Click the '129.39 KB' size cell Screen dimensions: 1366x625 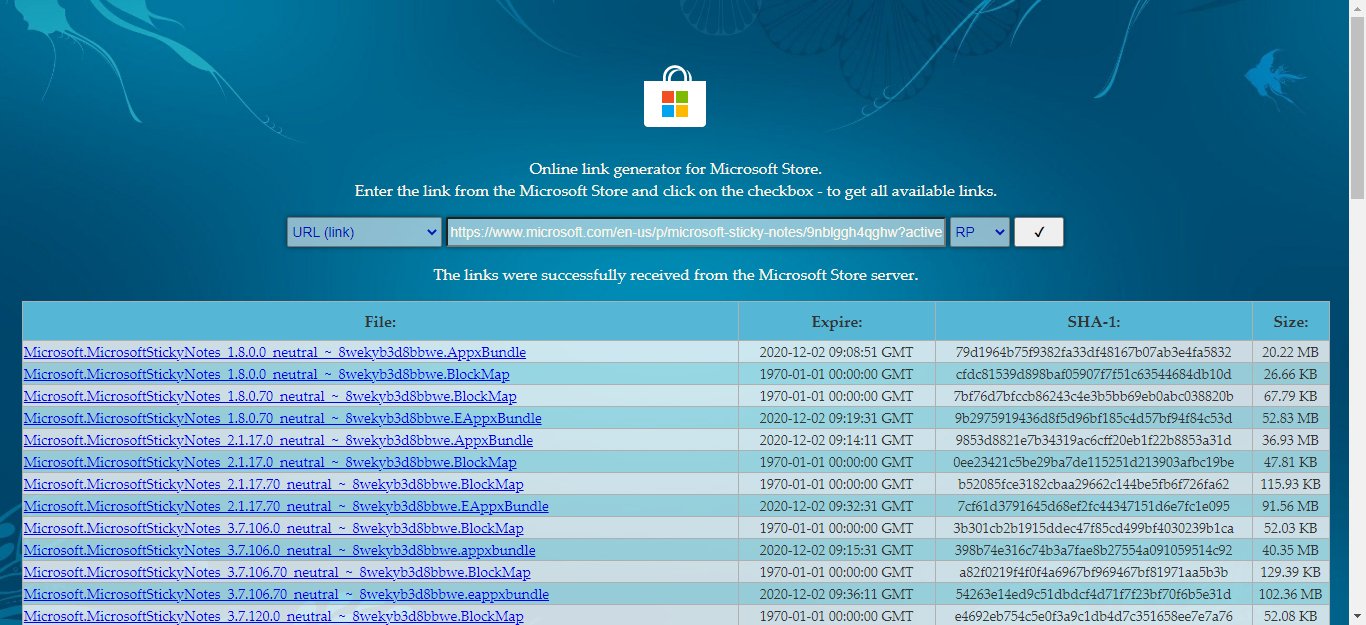[x=1290, y=572]
